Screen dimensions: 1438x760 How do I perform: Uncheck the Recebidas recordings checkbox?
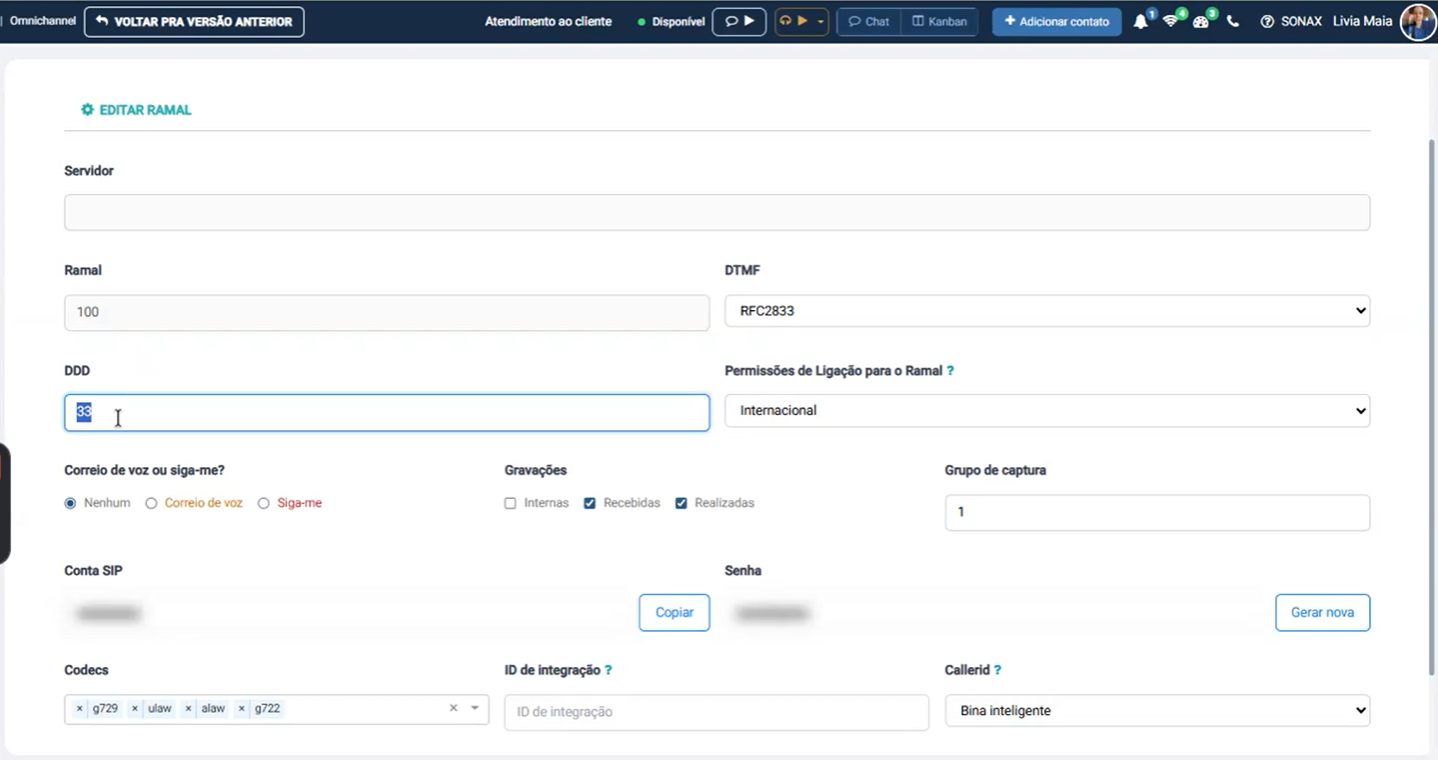590,503
